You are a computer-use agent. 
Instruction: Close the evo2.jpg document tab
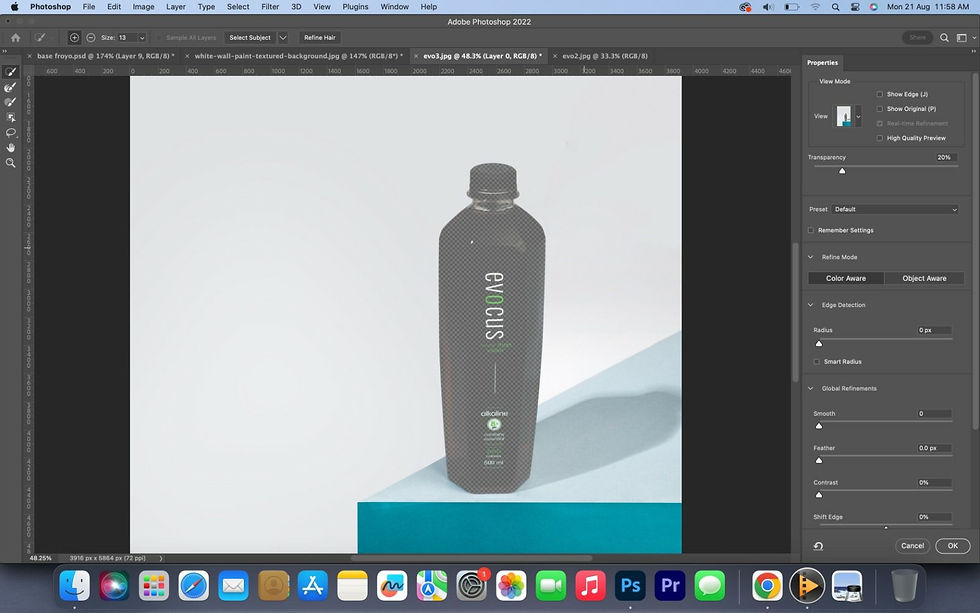[554, 56]
